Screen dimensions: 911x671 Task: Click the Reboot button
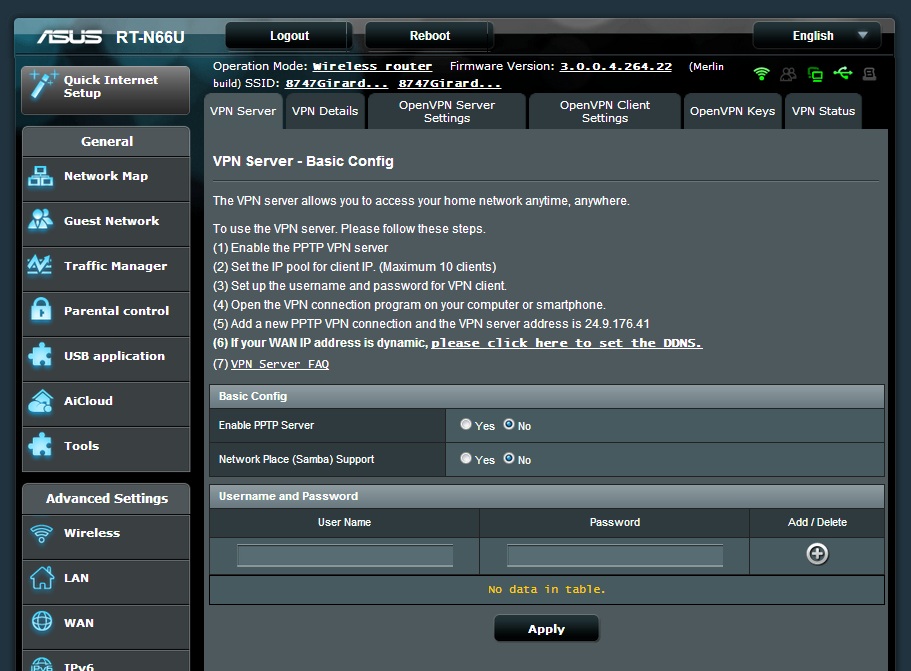coord(429,35)
